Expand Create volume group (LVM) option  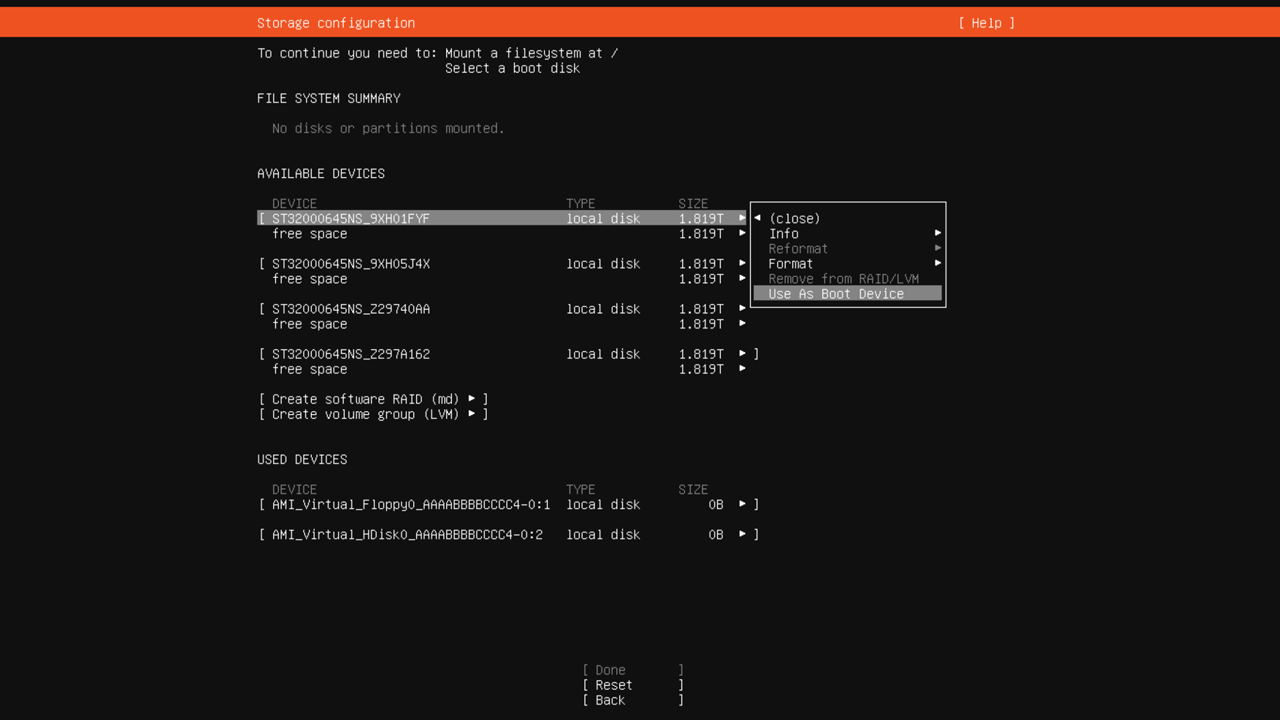coord(373,414)
